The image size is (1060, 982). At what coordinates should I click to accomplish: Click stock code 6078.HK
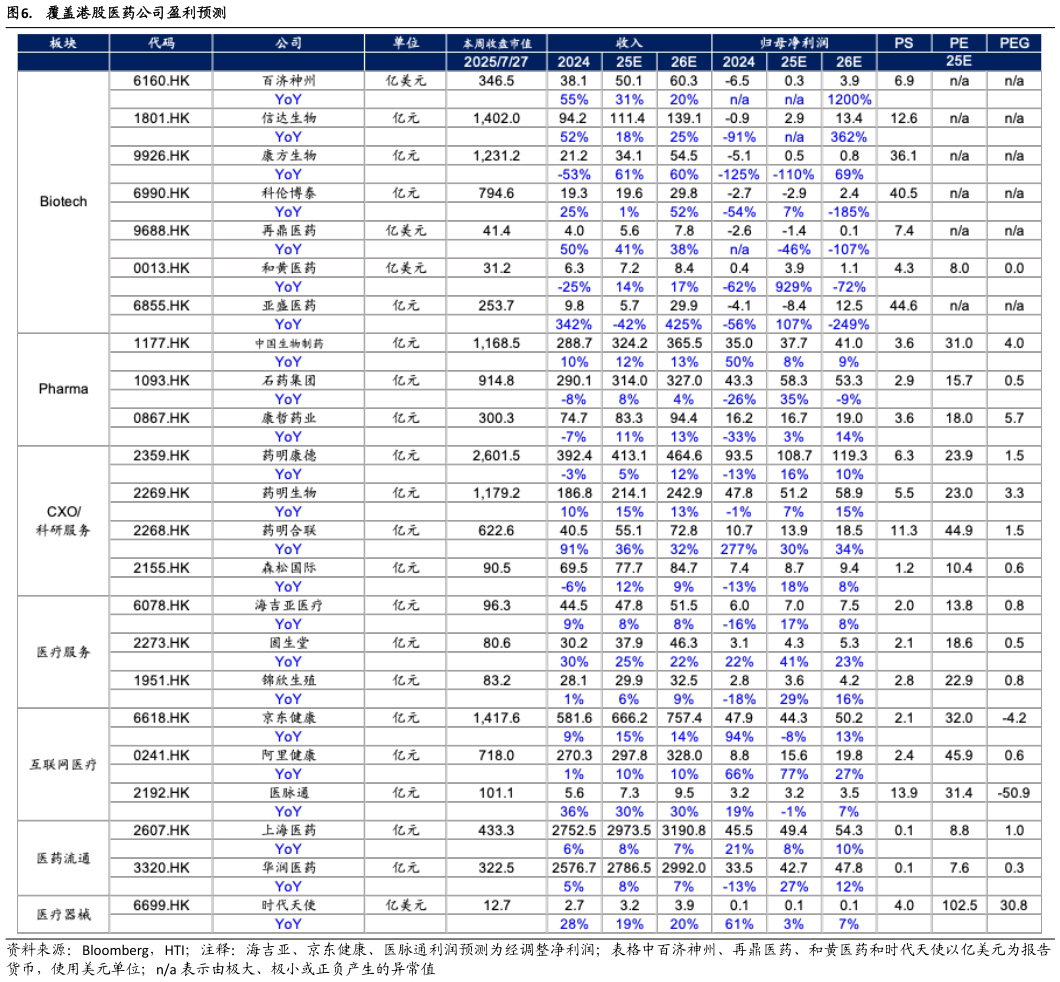pos(161,606)
